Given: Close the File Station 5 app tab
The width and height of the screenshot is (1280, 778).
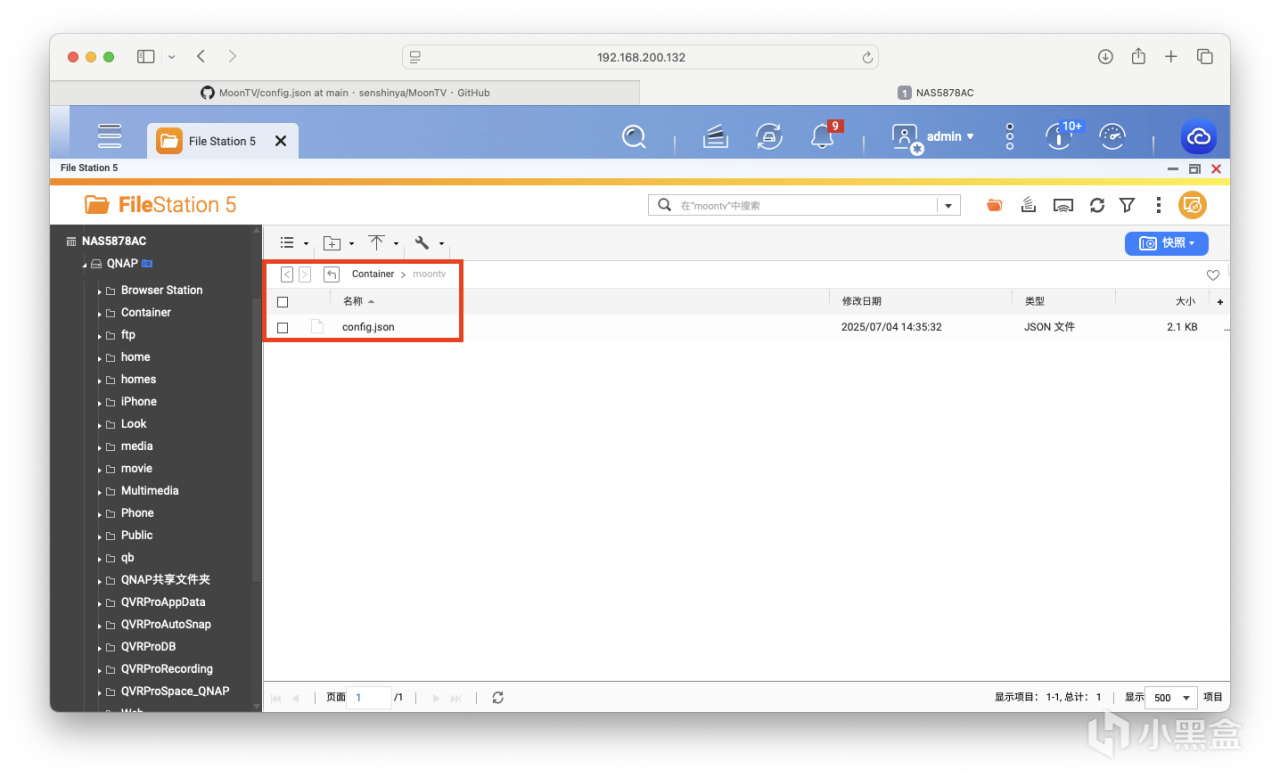Looking at the screenshot, I should 281,141.
